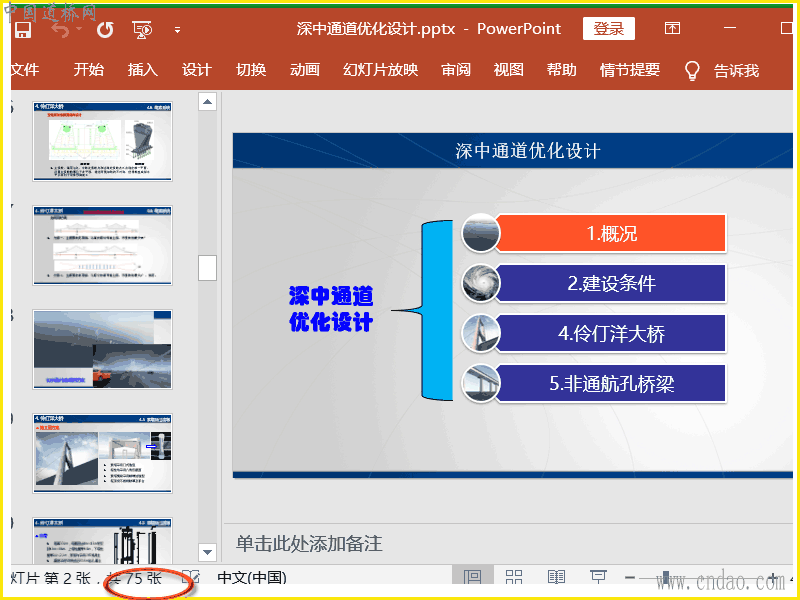Click the round typhoon image beside 2.建设条件

pyautogui.click(x=480, y=283)
